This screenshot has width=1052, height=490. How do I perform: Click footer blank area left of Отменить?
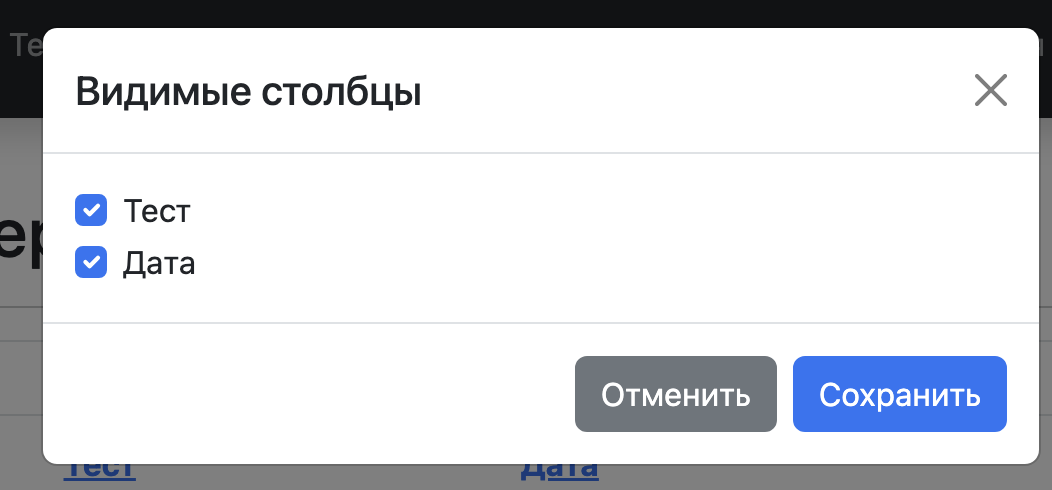tap(300, 394)
